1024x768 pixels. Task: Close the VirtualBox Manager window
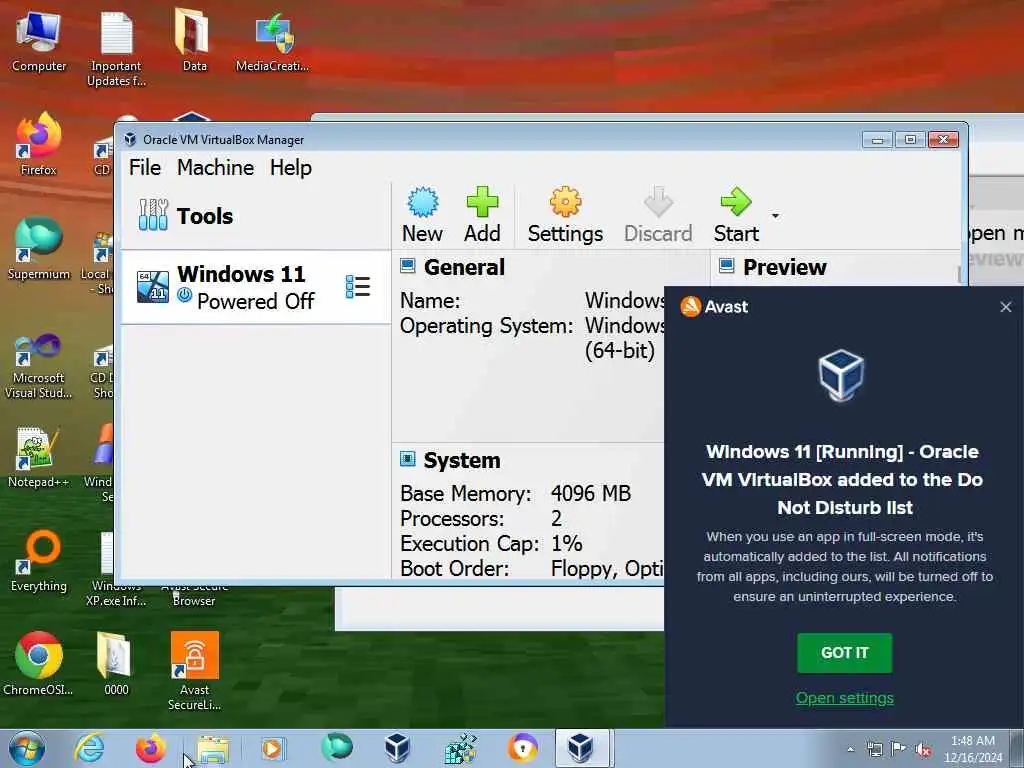tap(944, 140)
